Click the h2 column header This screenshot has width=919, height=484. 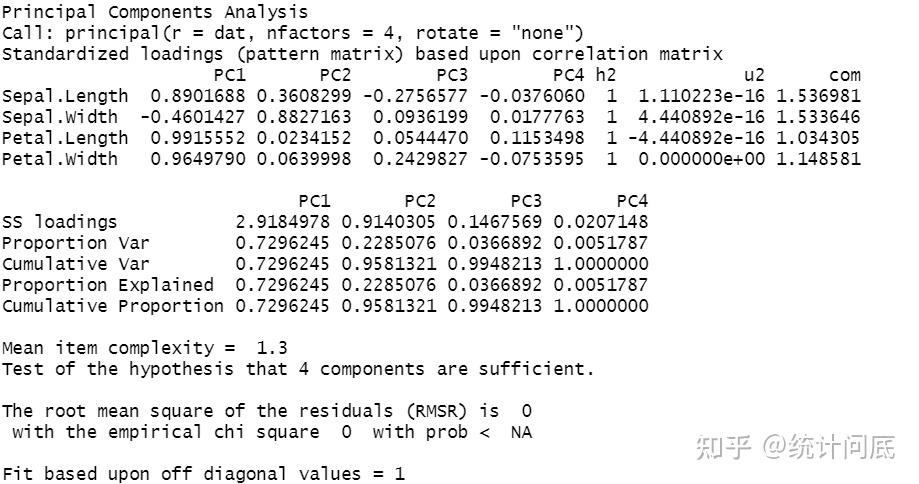coord(605,75)
